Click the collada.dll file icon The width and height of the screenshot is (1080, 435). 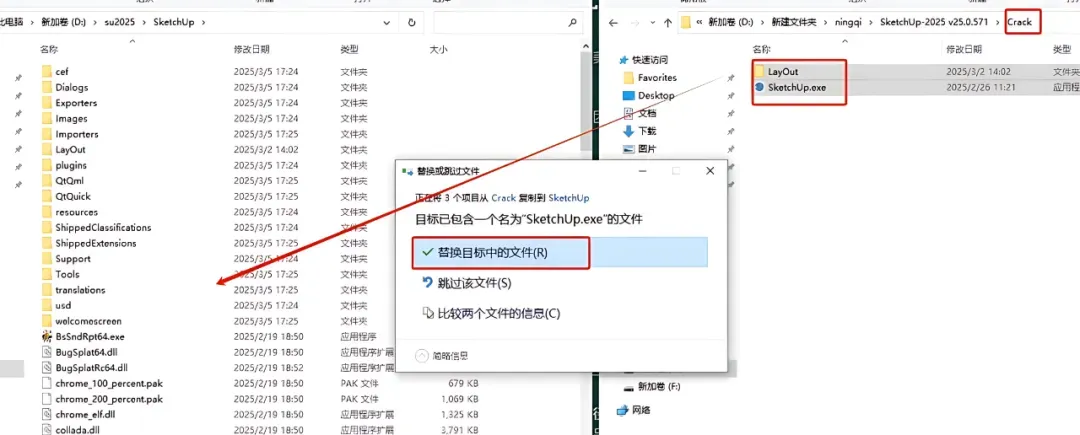[x=47, y=430]
